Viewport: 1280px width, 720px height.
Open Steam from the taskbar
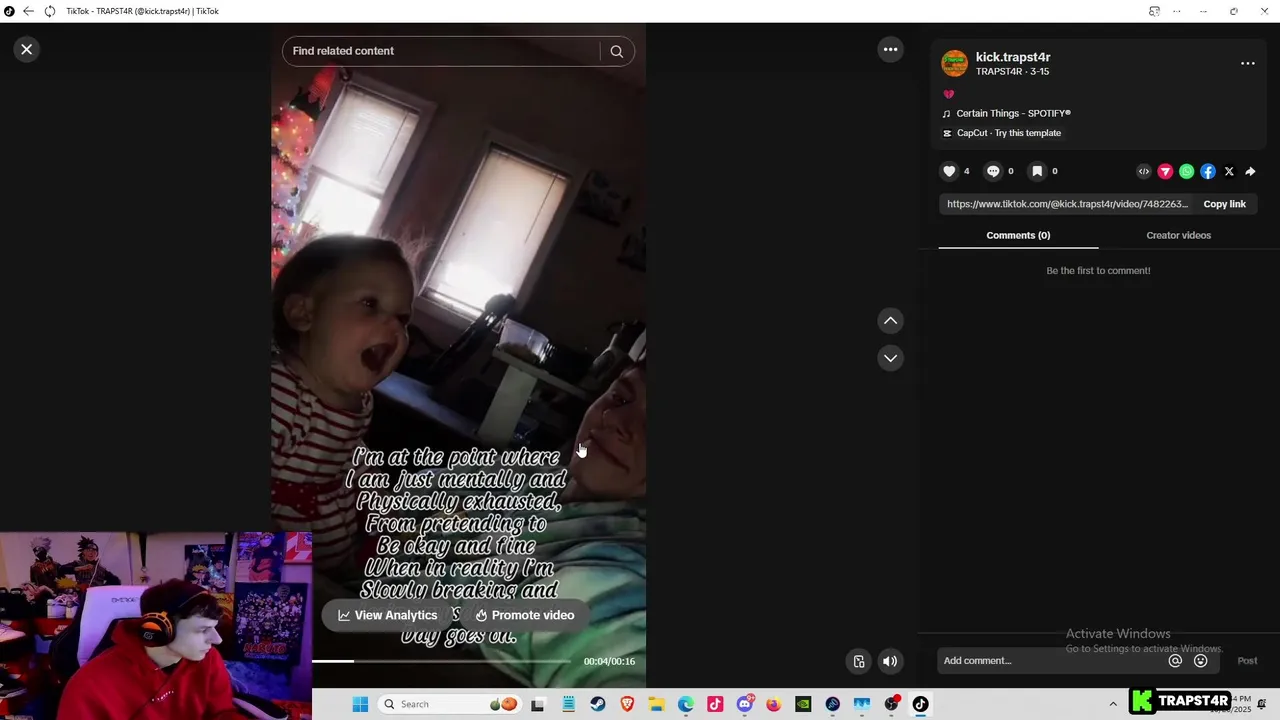coord(598,704)
